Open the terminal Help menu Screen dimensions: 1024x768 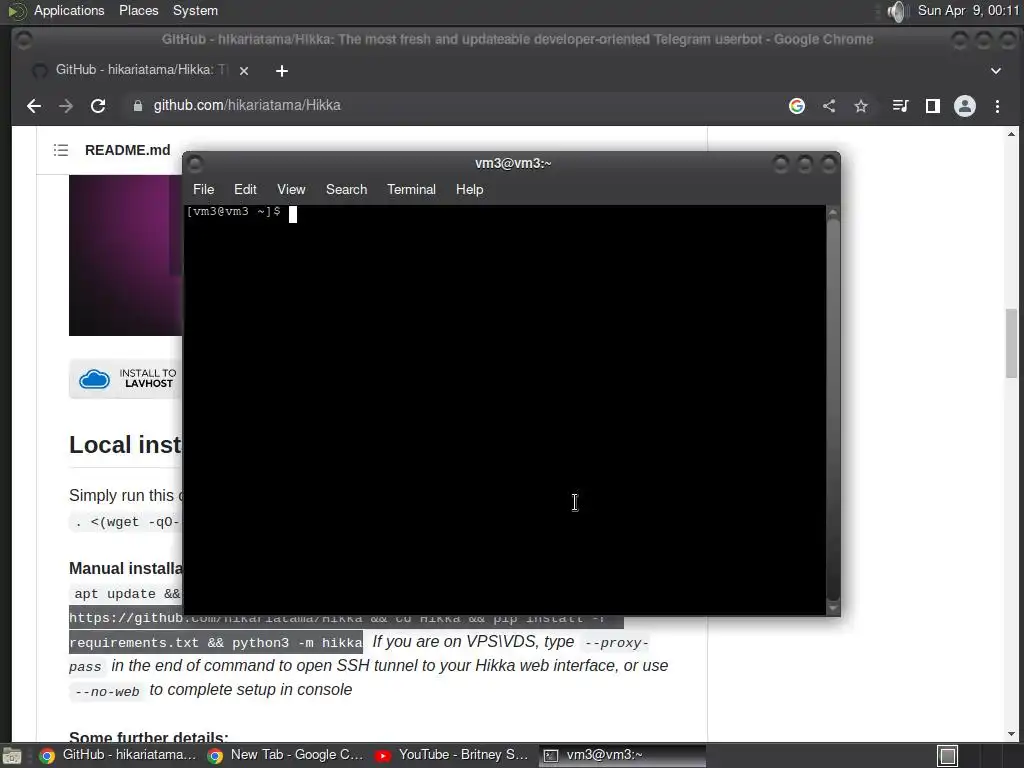[469, 189]
